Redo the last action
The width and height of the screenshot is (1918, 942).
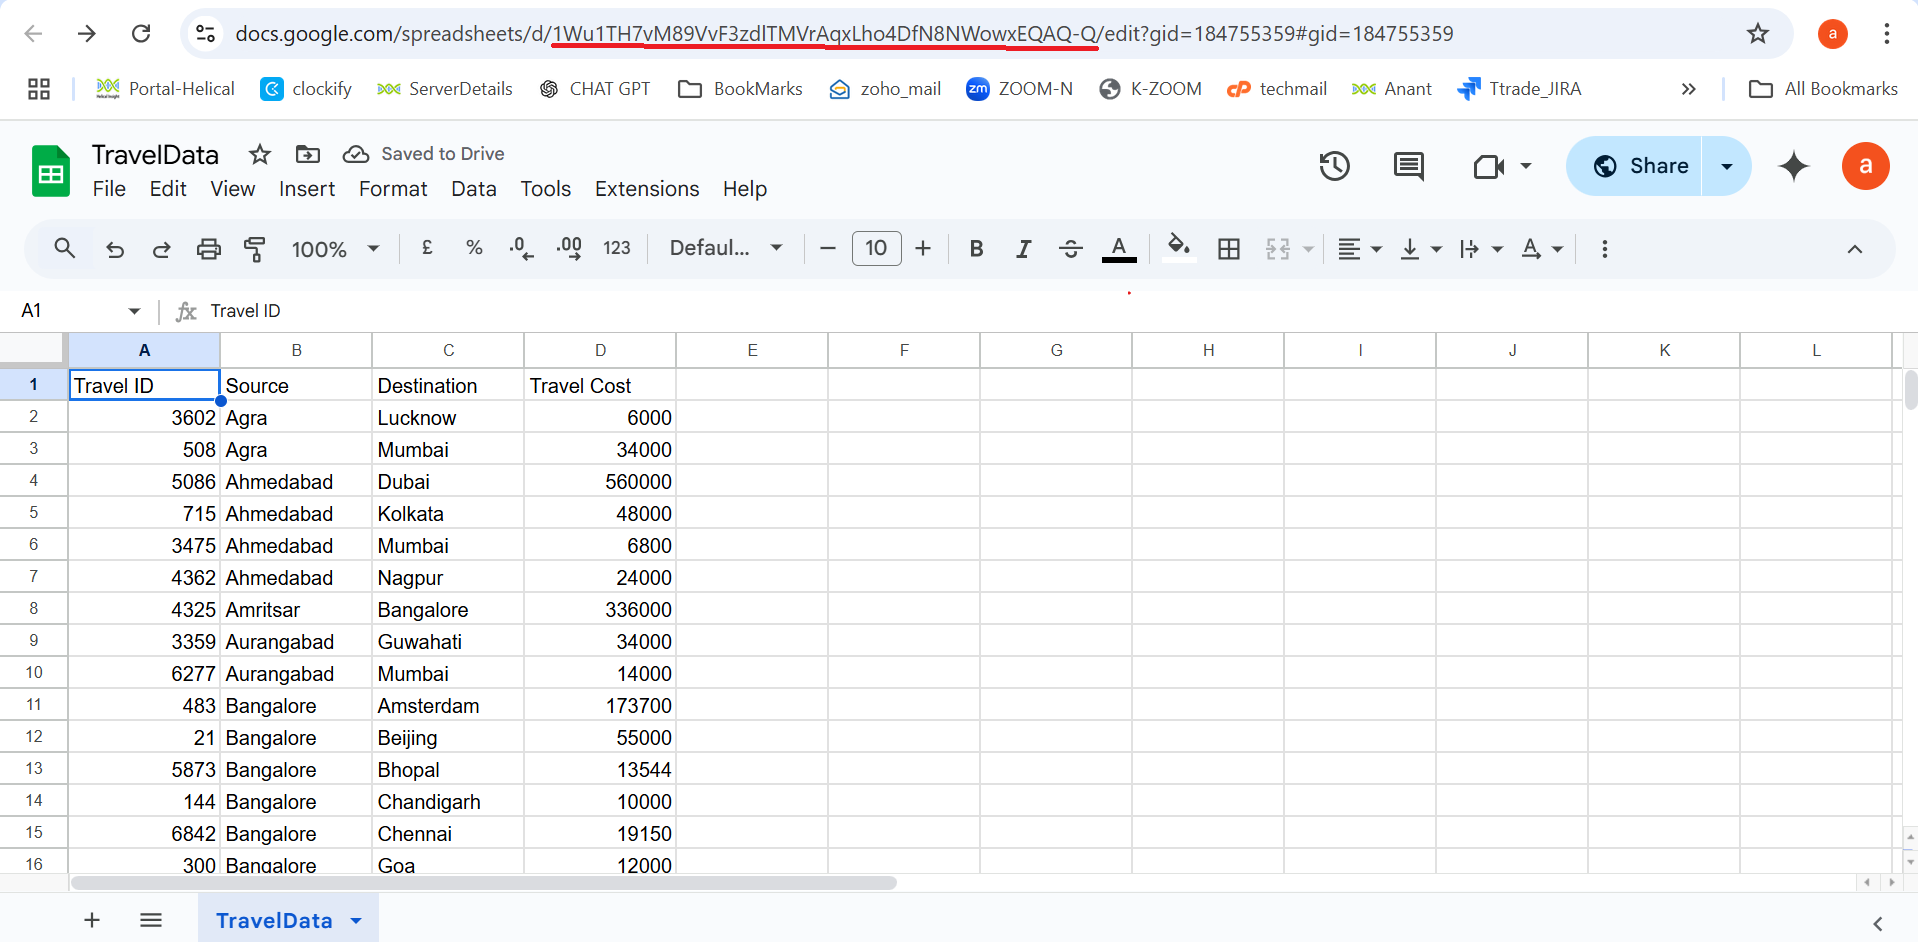[161, 249]
